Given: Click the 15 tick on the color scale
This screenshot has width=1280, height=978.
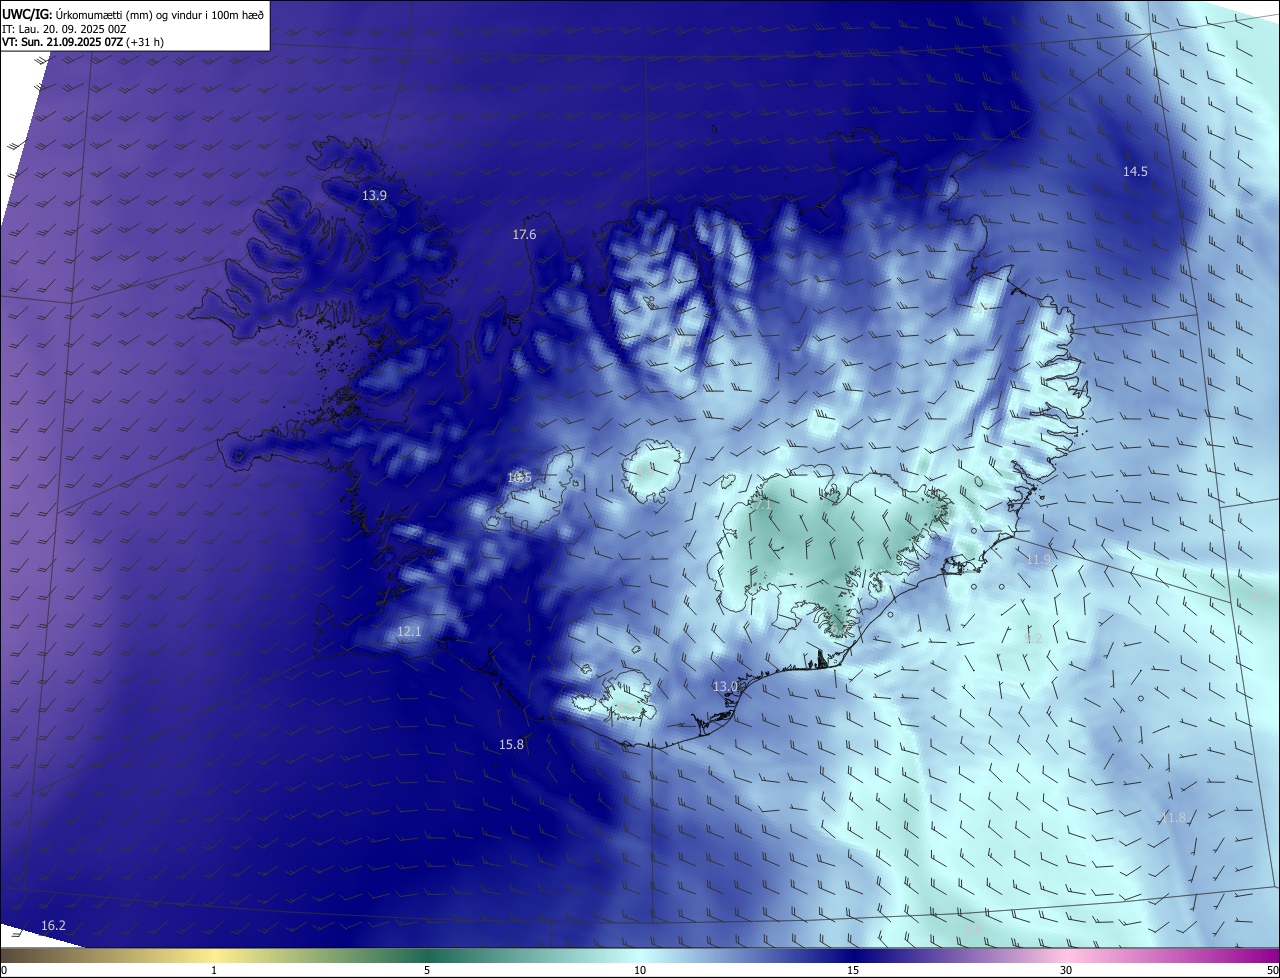Looking at the screenshot, I should coord(853,971).
